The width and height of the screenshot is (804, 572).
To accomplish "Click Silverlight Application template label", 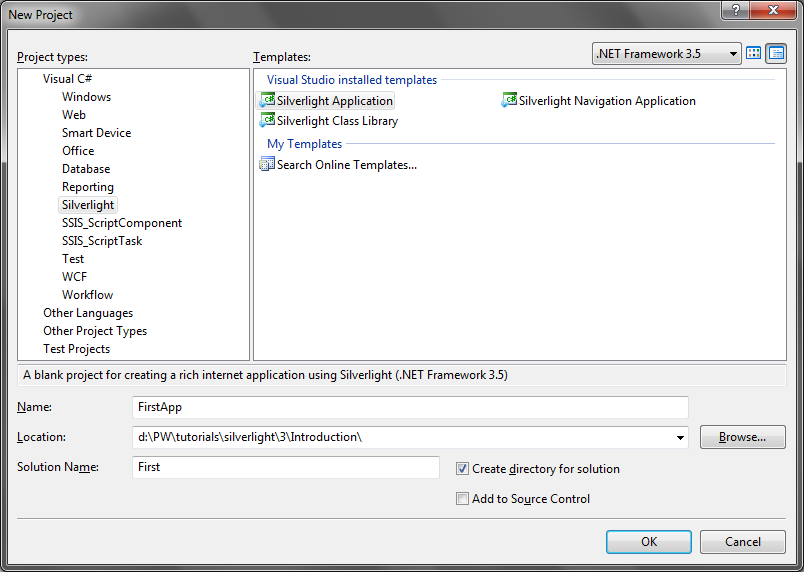I will click(x=335, y=100).
